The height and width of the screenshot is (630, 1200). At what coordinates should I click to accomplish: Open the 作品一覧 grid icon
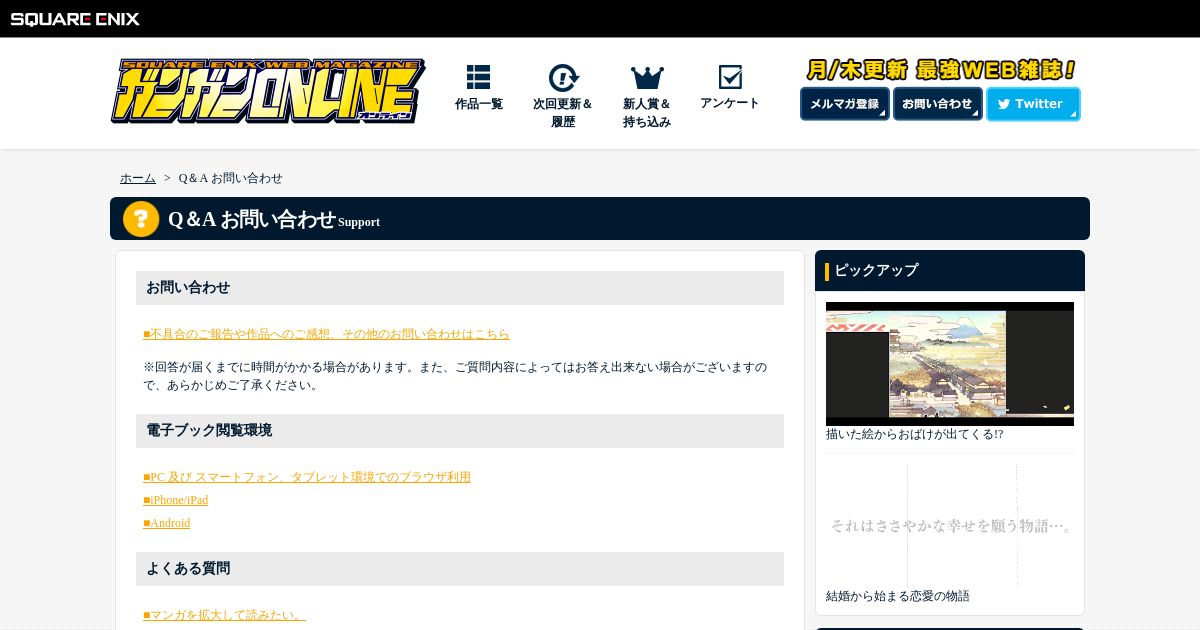478,77
